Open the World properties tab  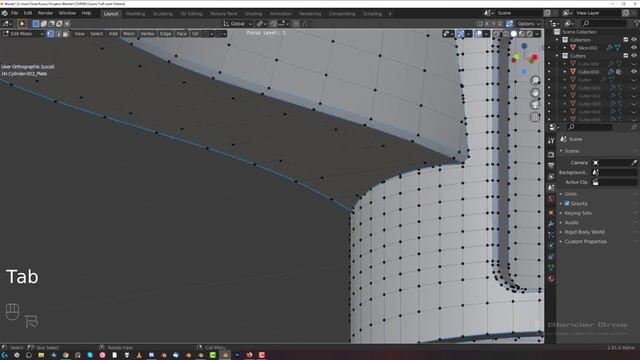pyautogui.click(x=551, y=199)
